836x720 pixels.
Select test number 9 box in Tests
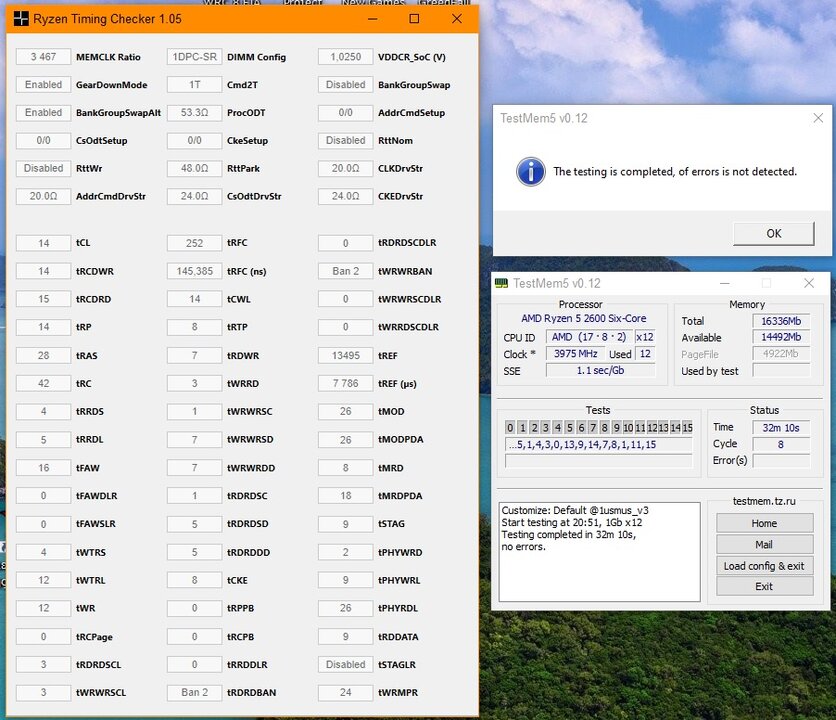coord(616,427)
